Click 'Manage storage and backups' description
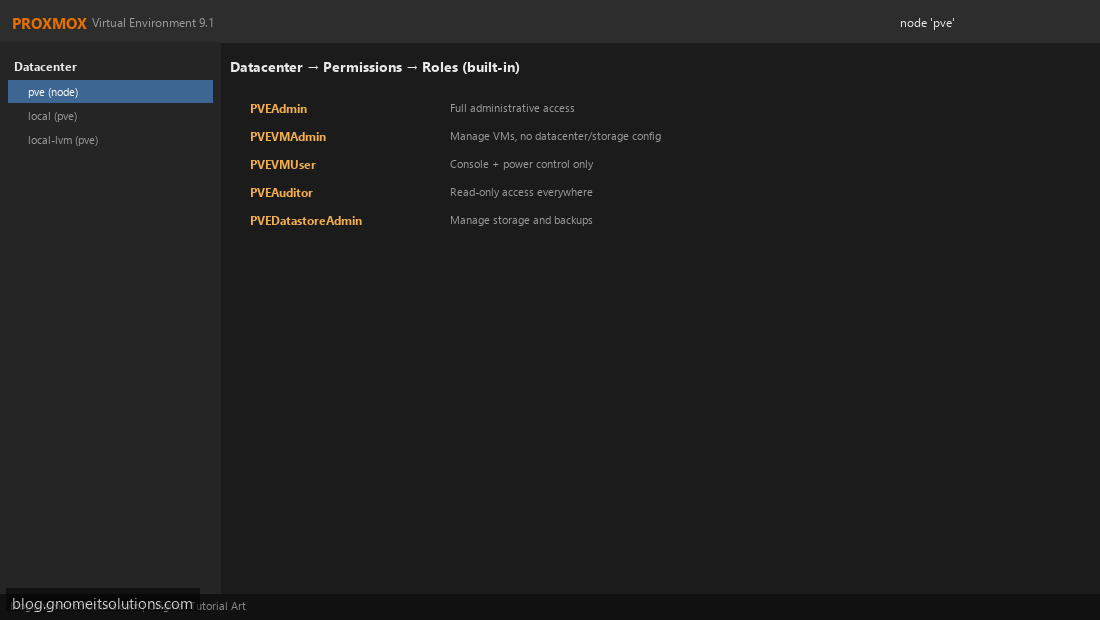The height and width of the screenshot is (620, 1100). [x=521, y=220]
